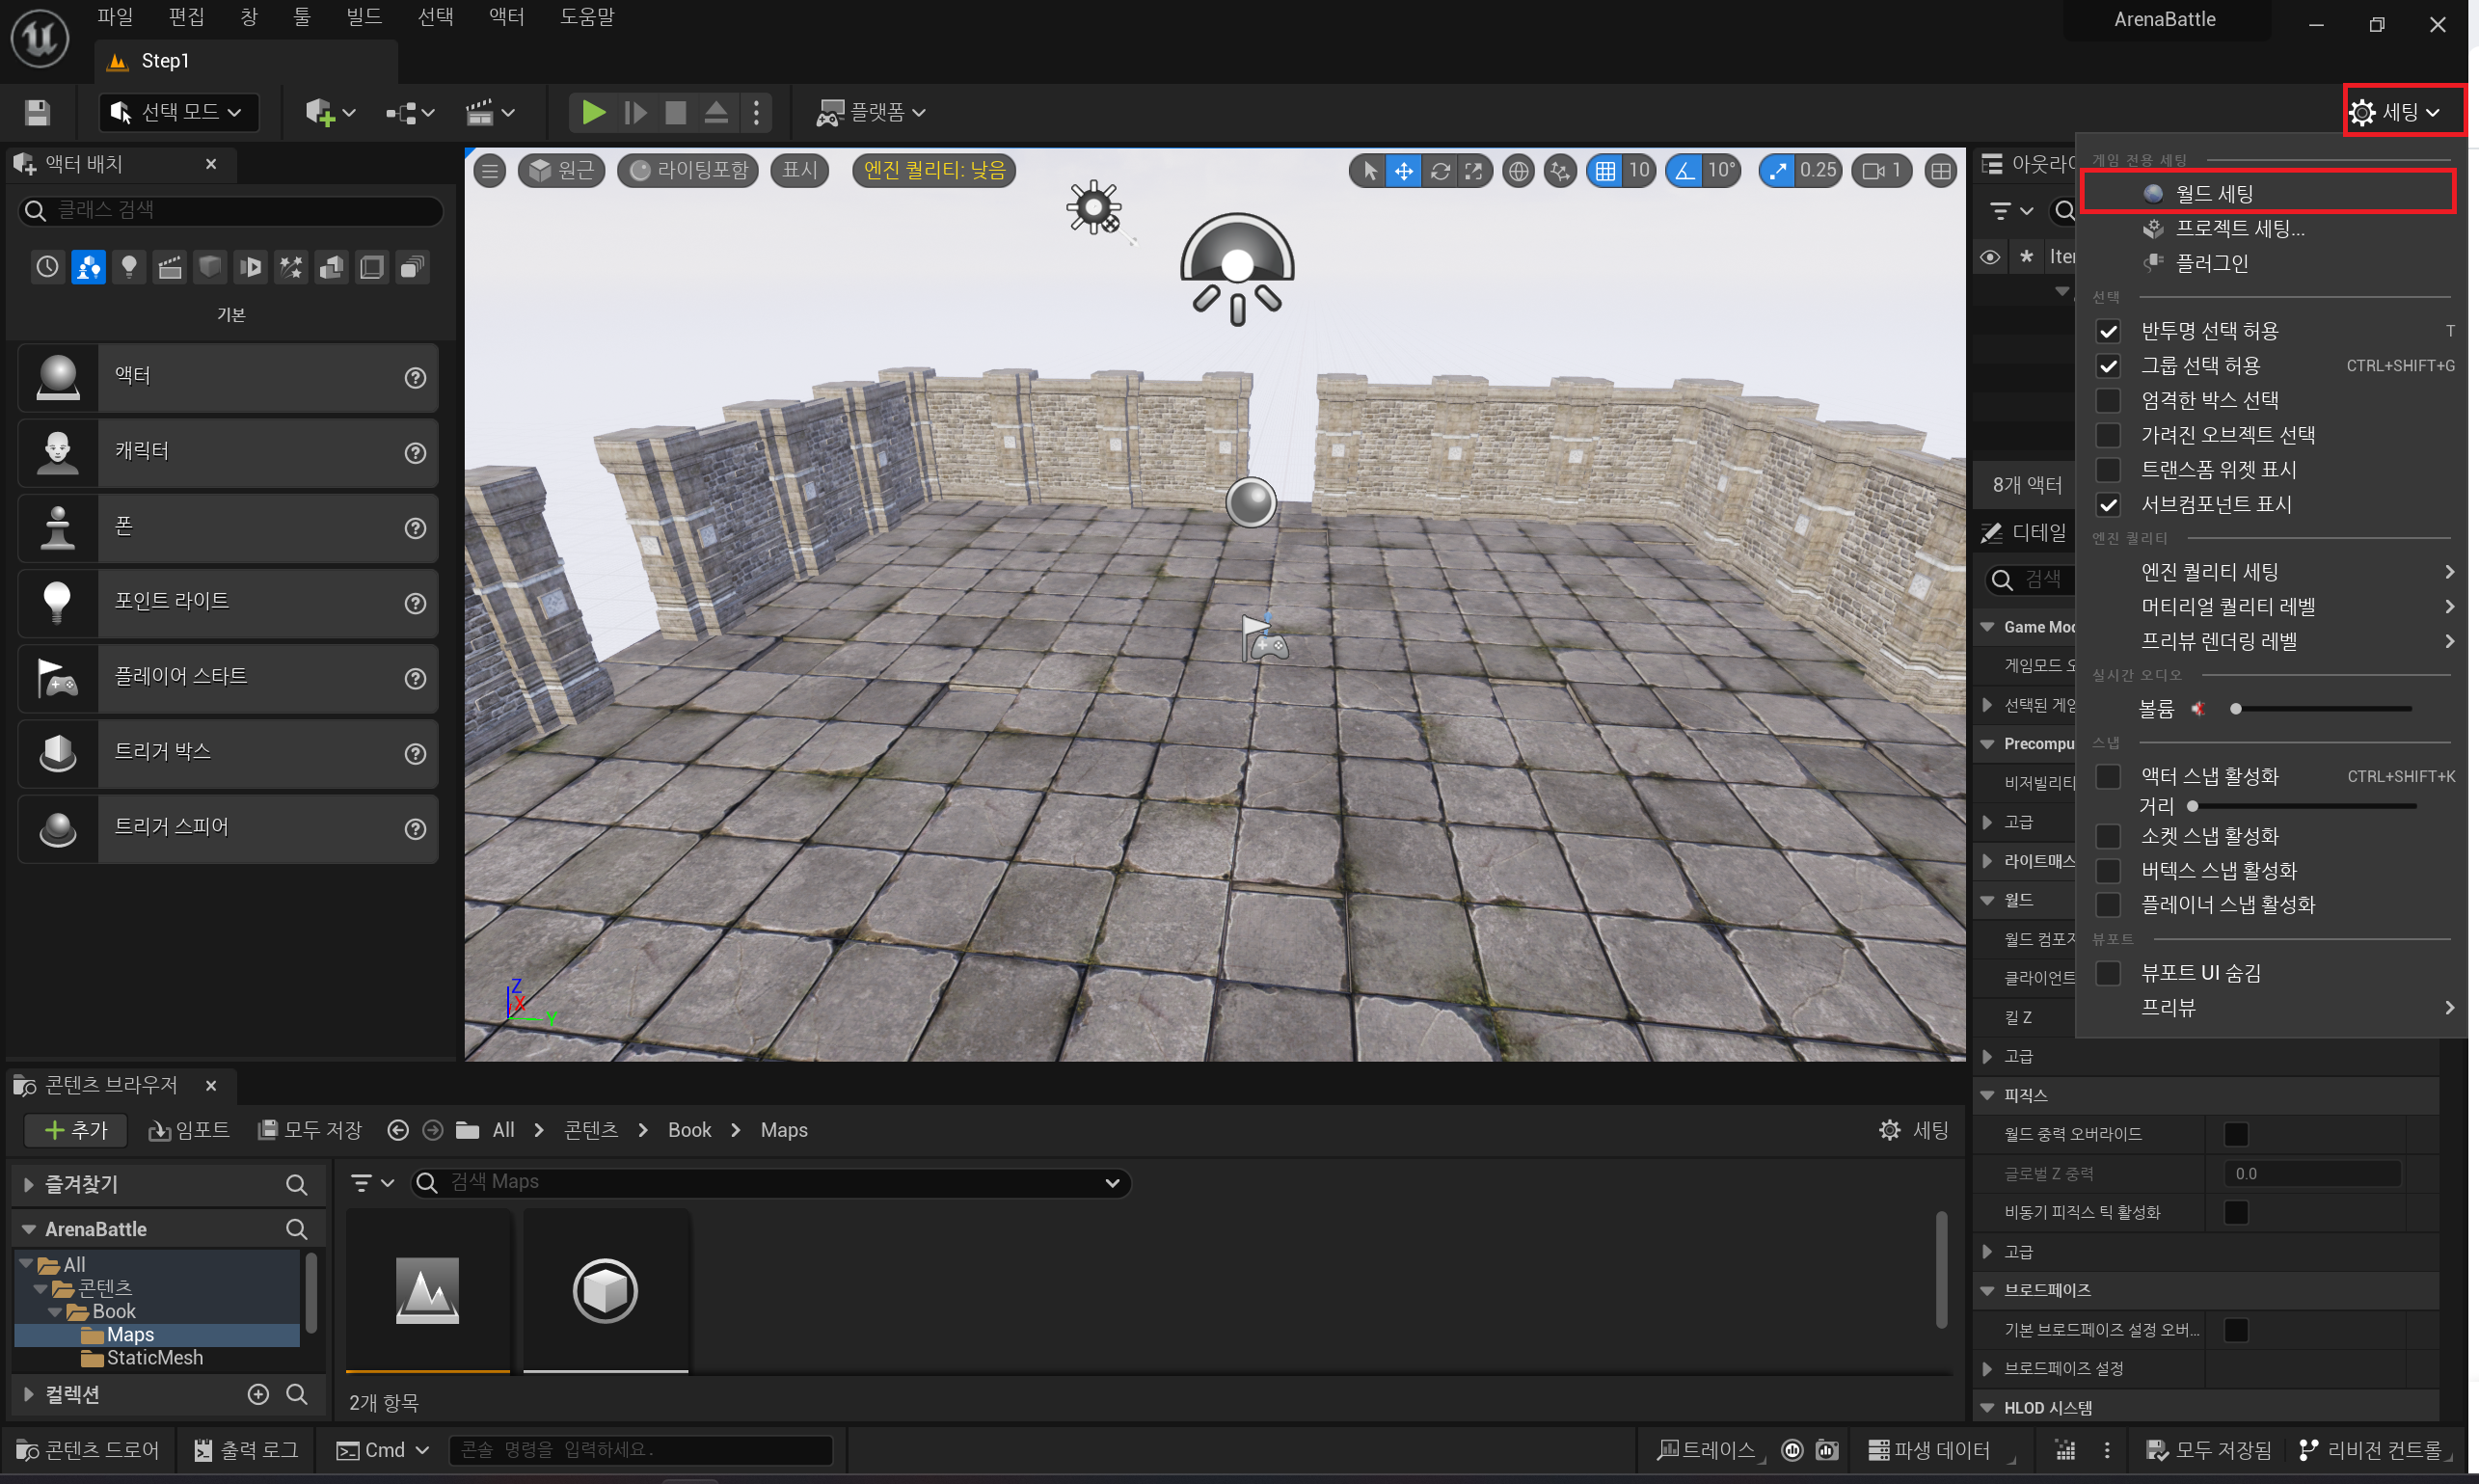Click the 추가 button

point(76,1130)
